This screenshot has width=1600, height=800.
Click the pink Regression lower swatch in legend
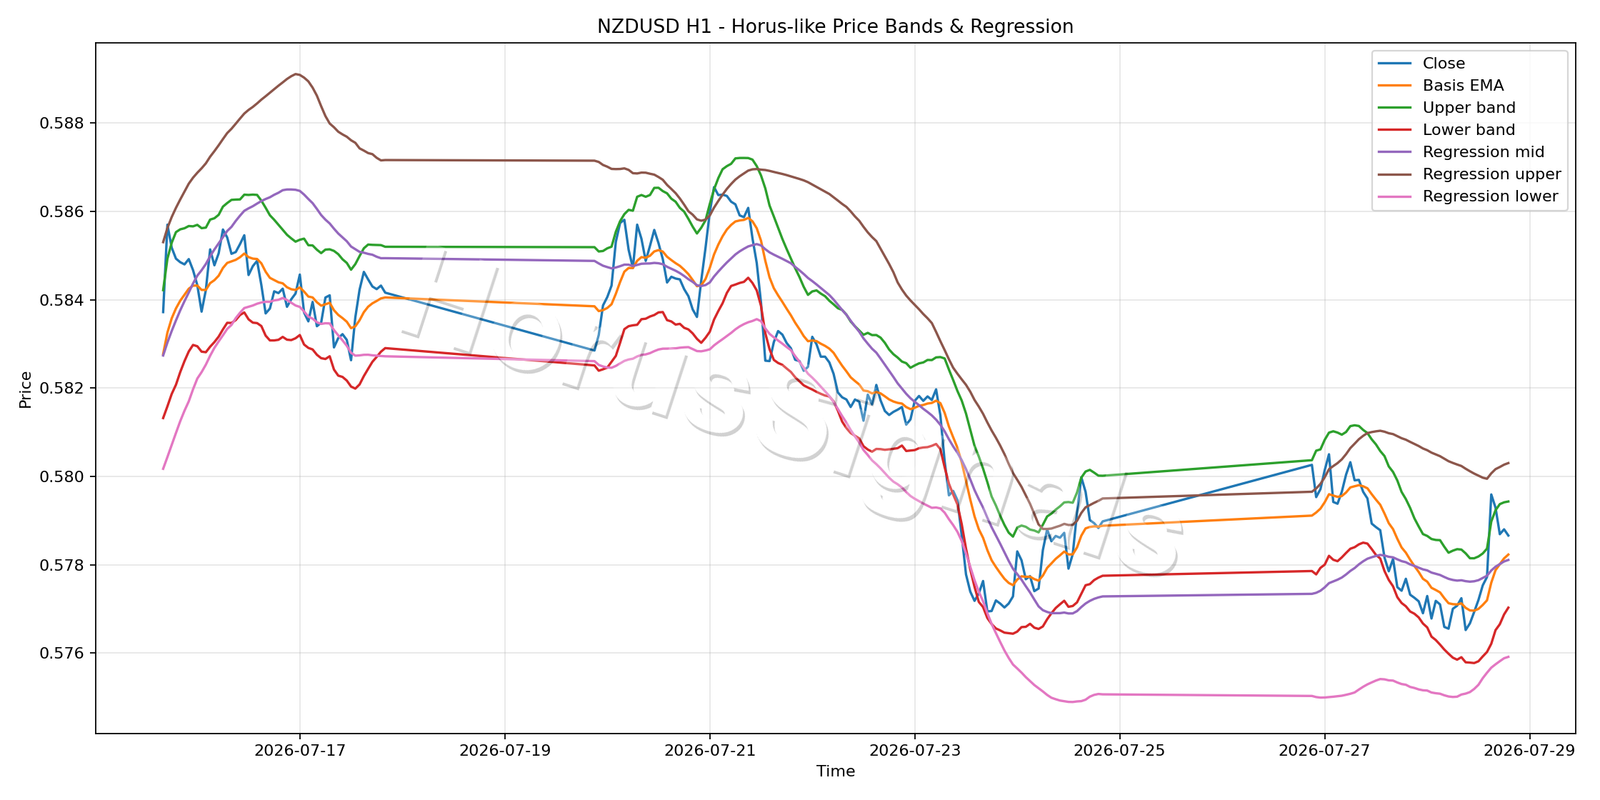[x=1394, y=197]
